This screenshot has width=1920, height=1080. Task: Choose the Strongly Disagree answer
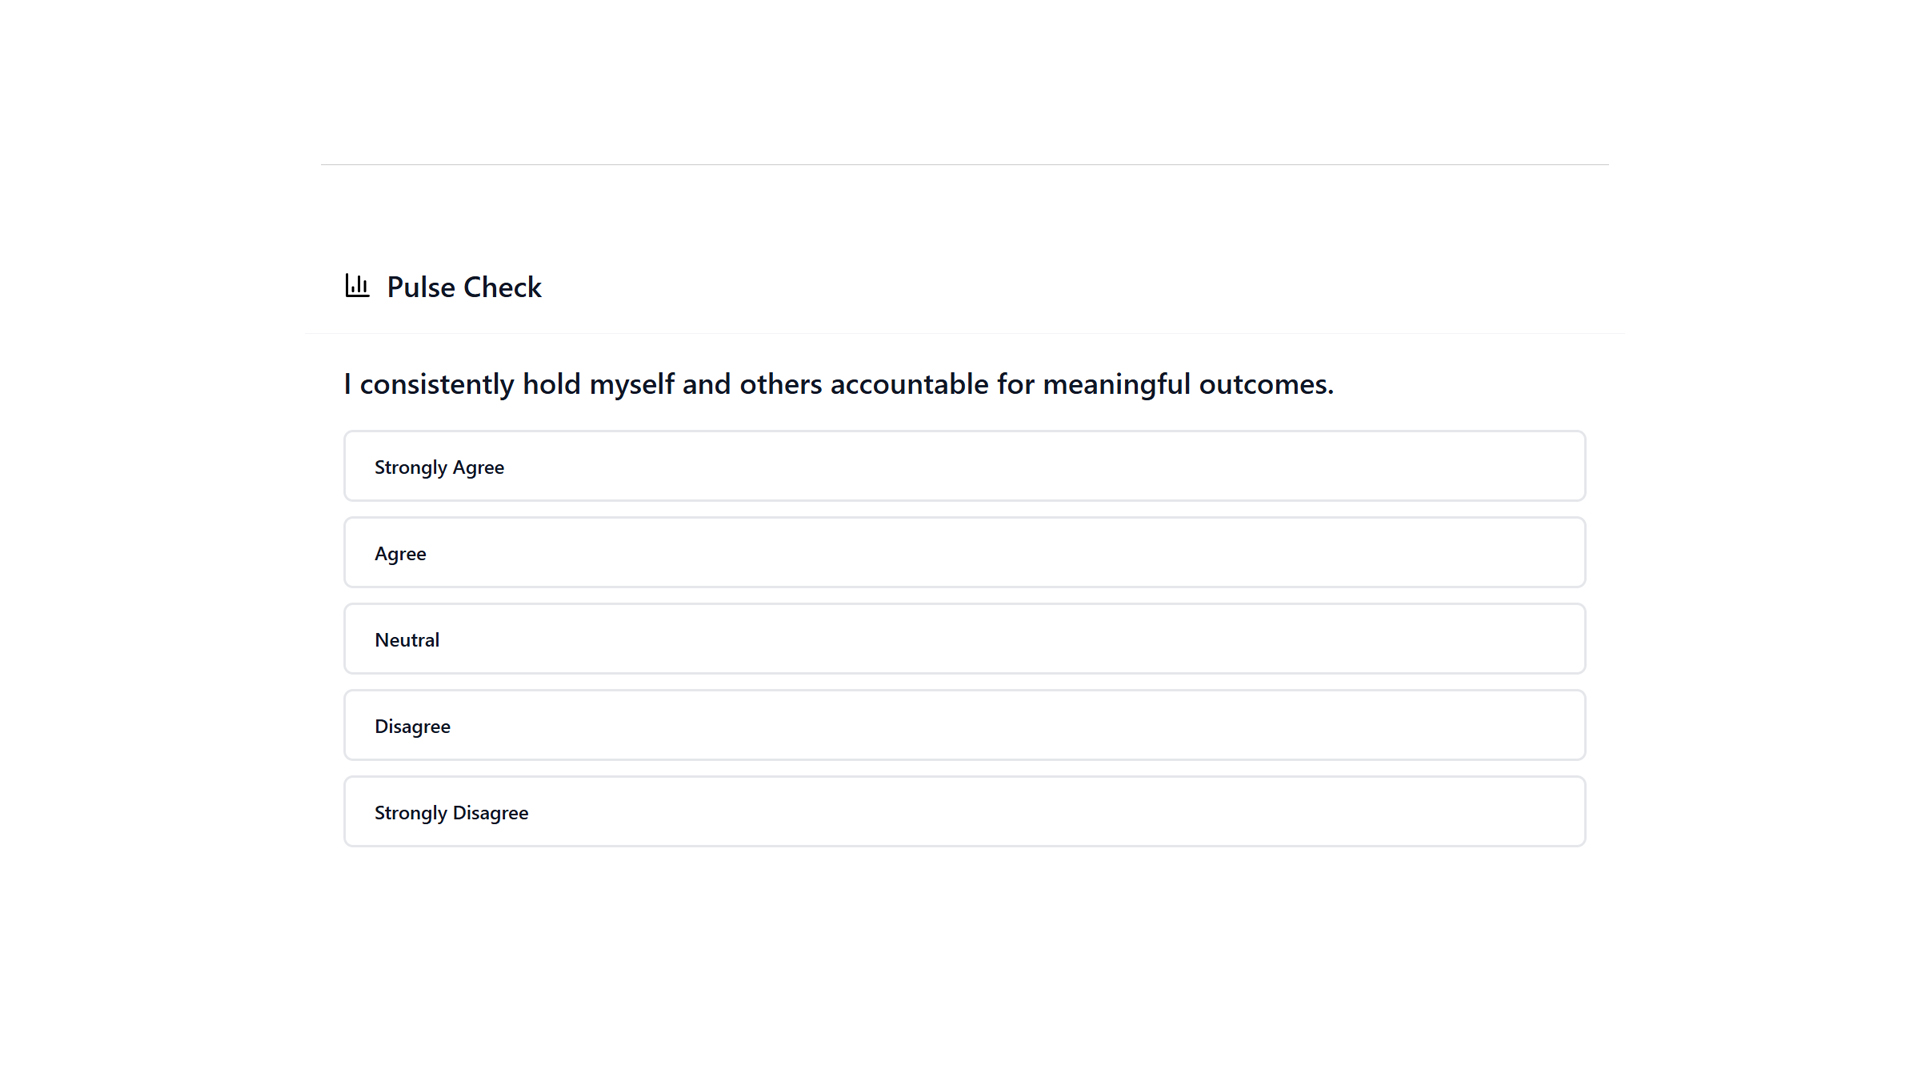tap(964, 811)
